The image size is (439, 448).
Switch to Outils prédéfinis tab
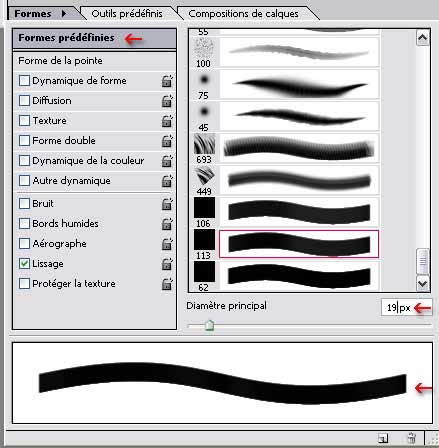point(127,14)
